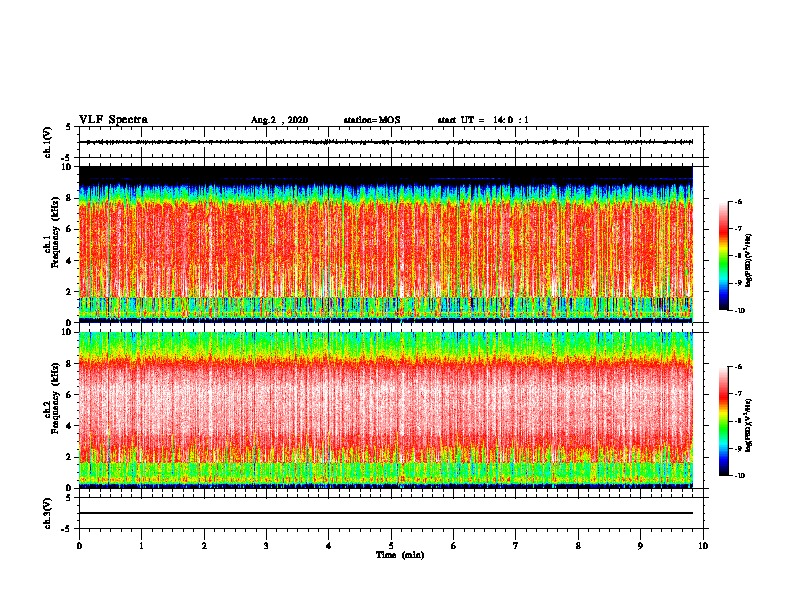Click the "-6" label on ch.1 color bar

738,202
